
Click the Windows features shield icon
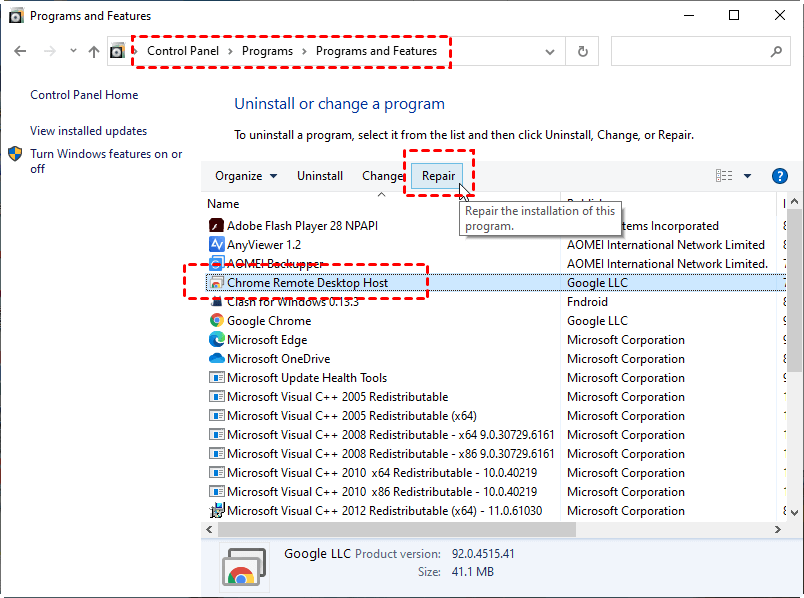tap(15, 153)
